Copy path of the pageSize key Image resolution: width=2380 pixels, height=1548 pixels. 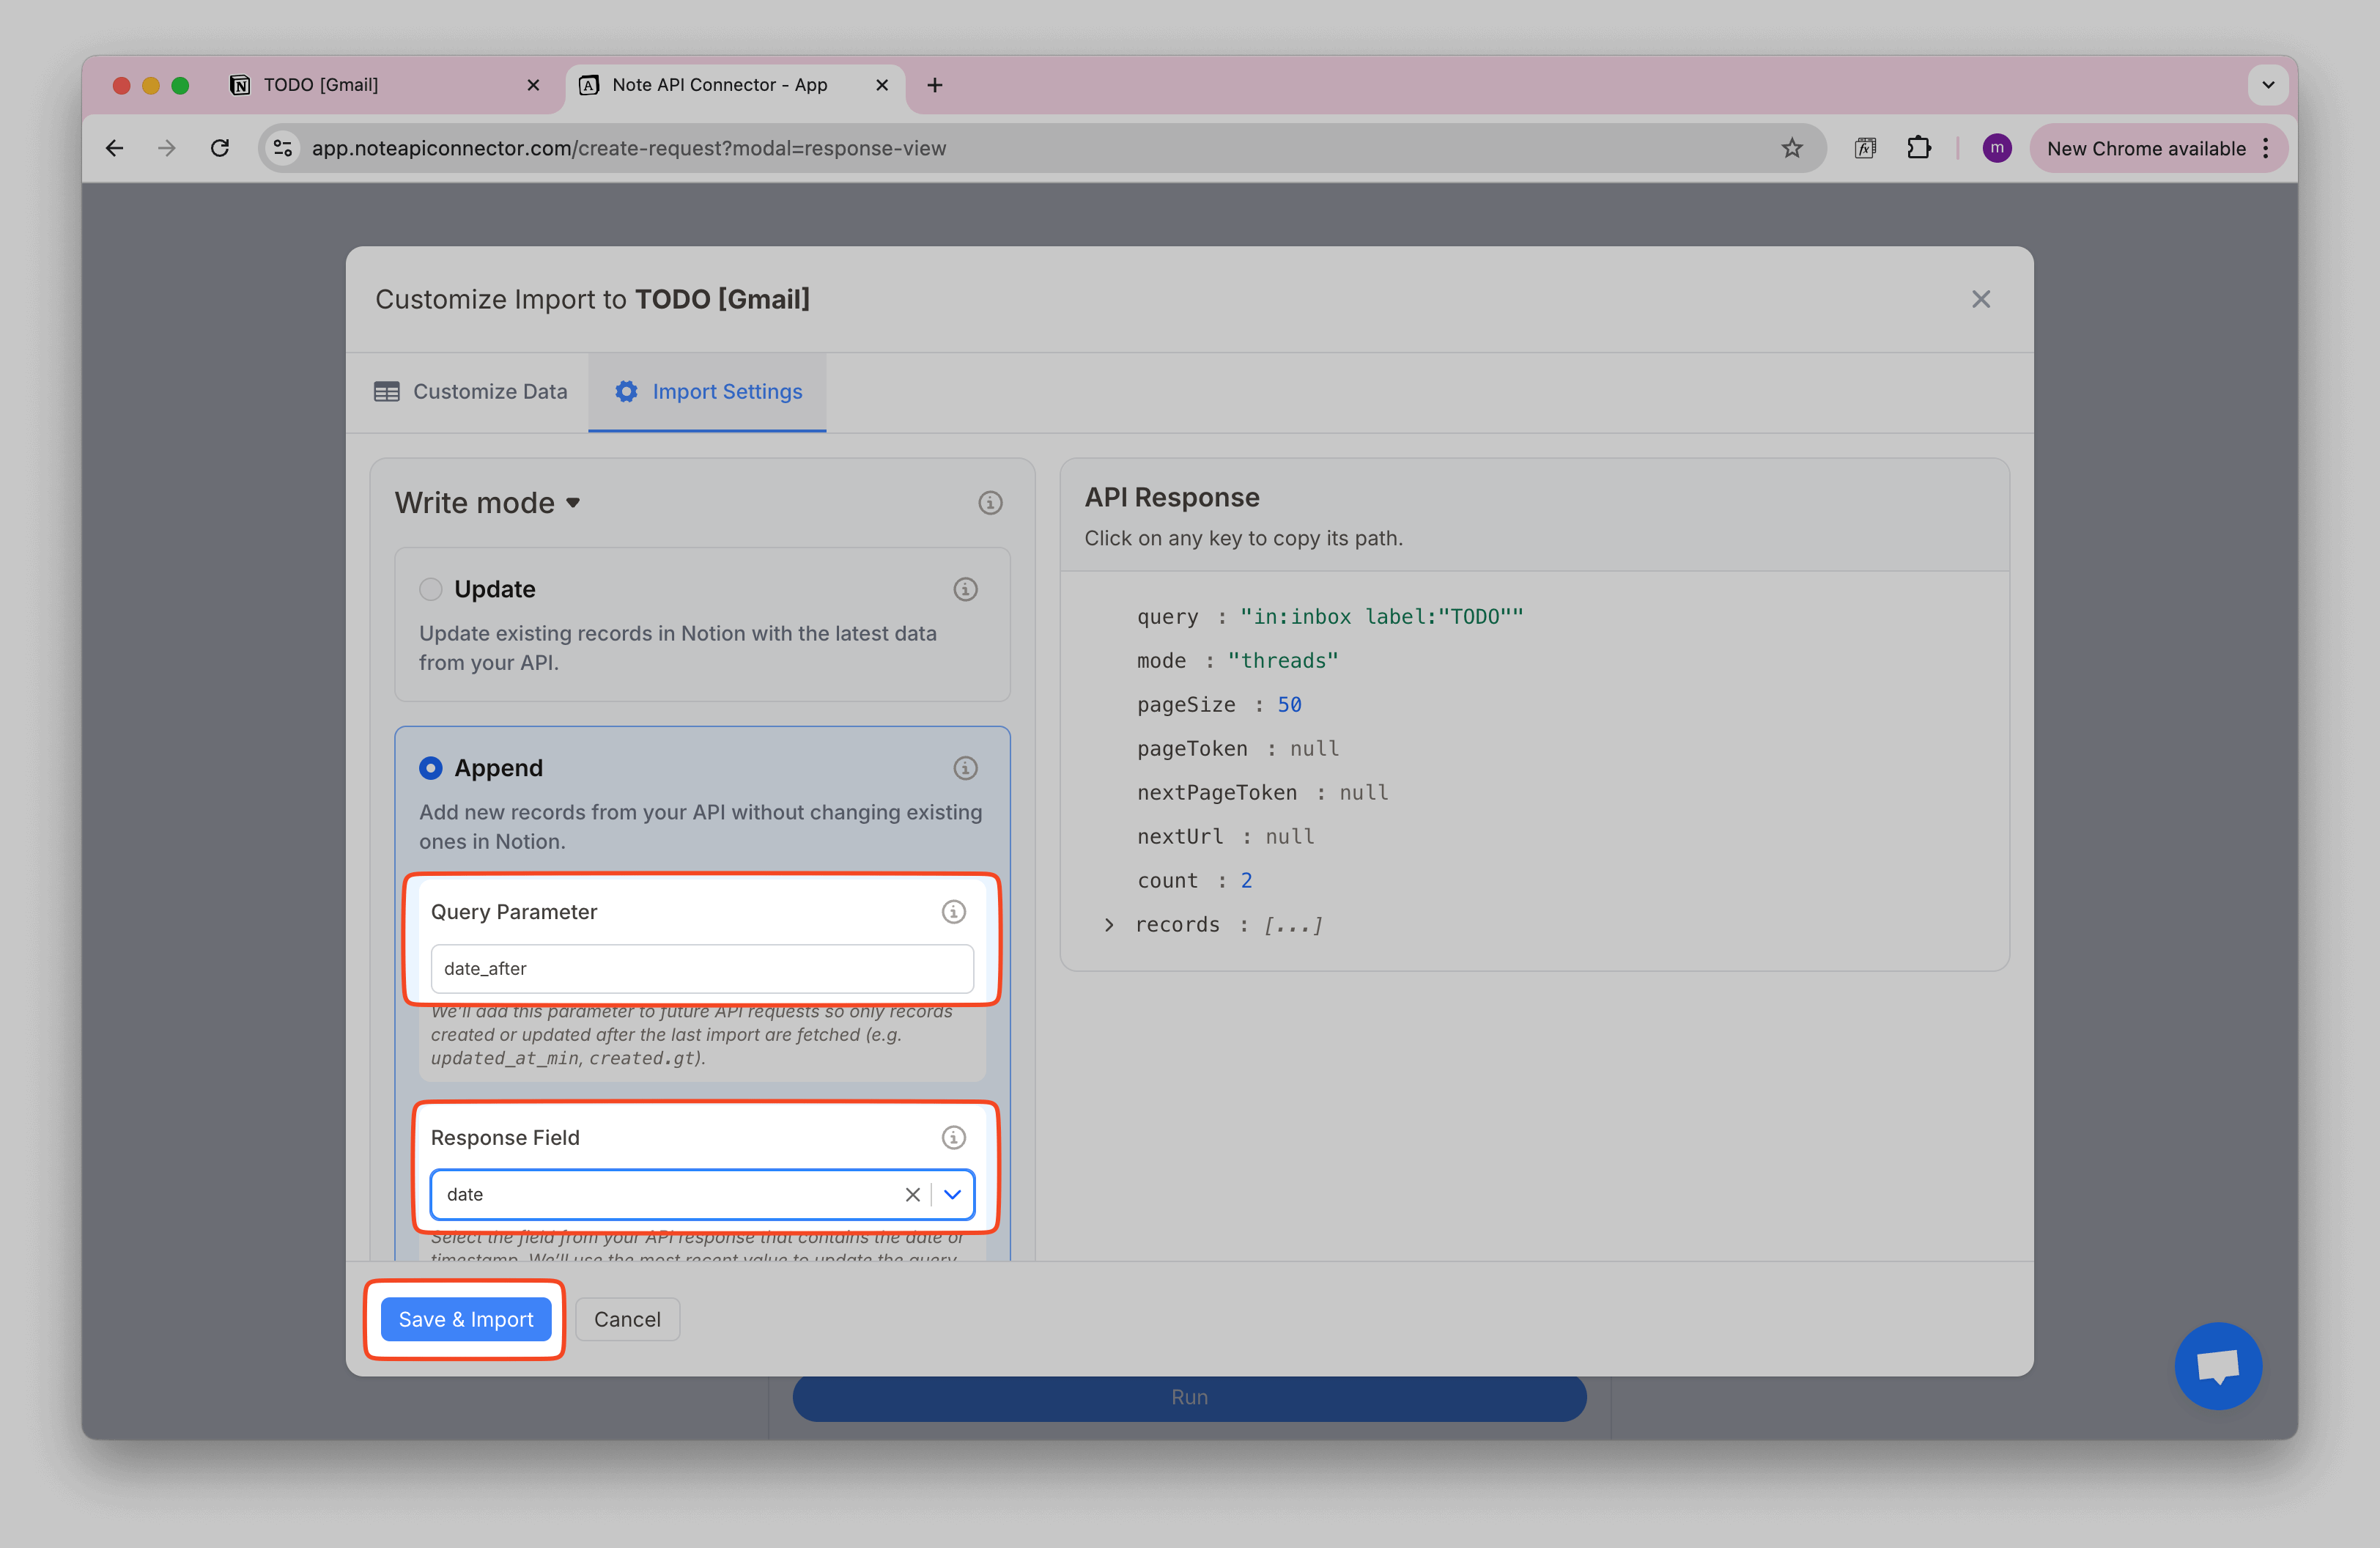pyautogui.click(x=1186, y=705)
